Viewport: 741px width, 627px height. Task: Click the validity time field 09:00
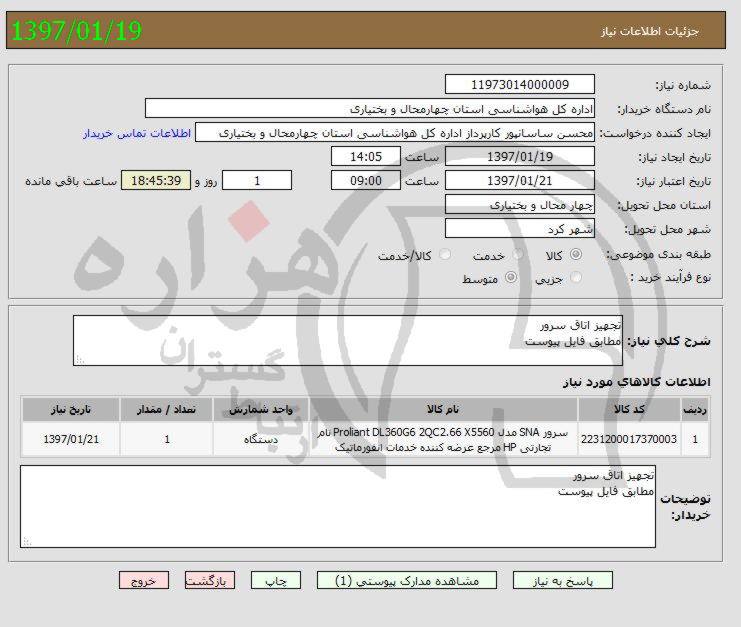pos(366,180)
